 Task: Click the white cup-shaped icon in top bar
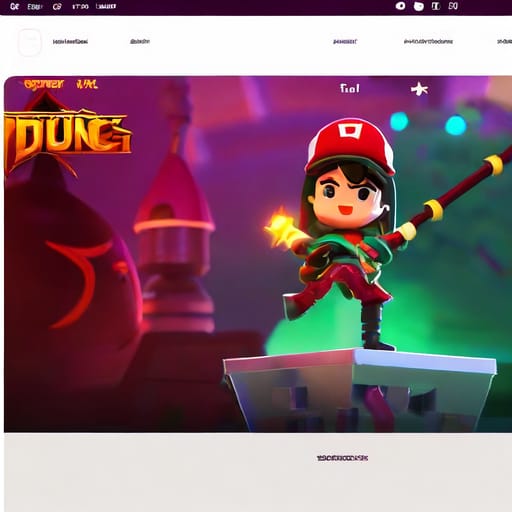tap(419, 6)
